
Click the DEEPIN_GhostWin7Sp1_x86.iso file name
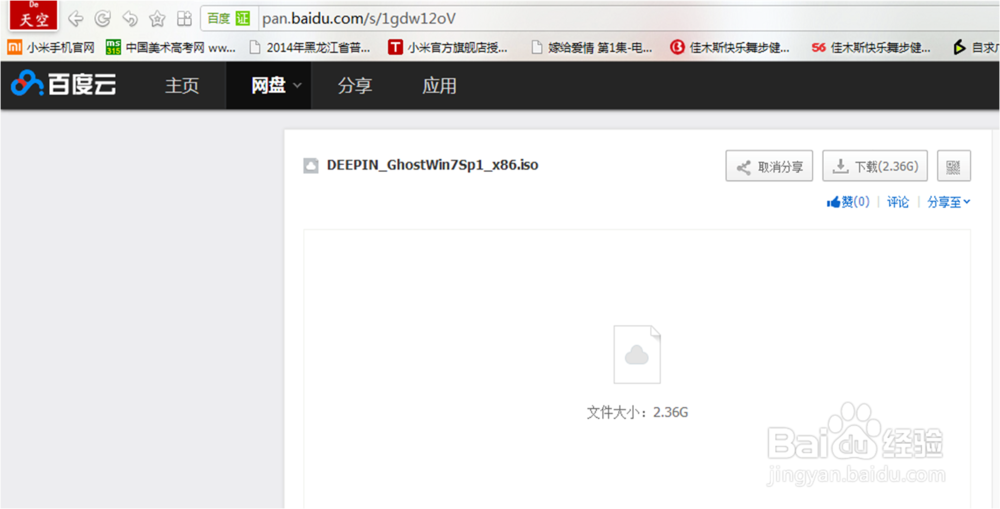pyautogui.click(x=432, y=165)
